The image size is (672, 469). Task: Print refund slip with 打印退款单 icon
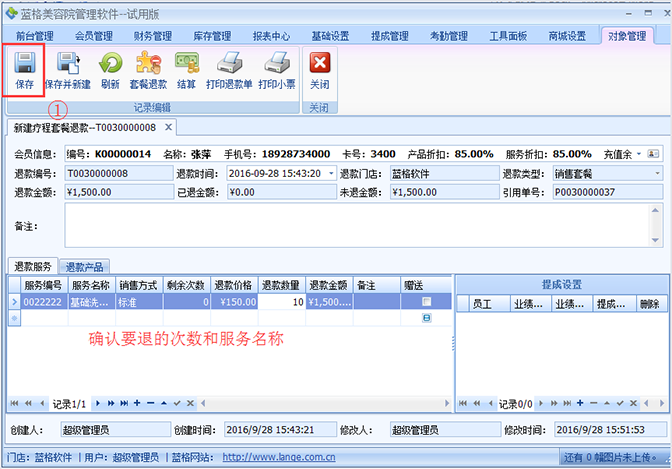click(x=229, y=63)
